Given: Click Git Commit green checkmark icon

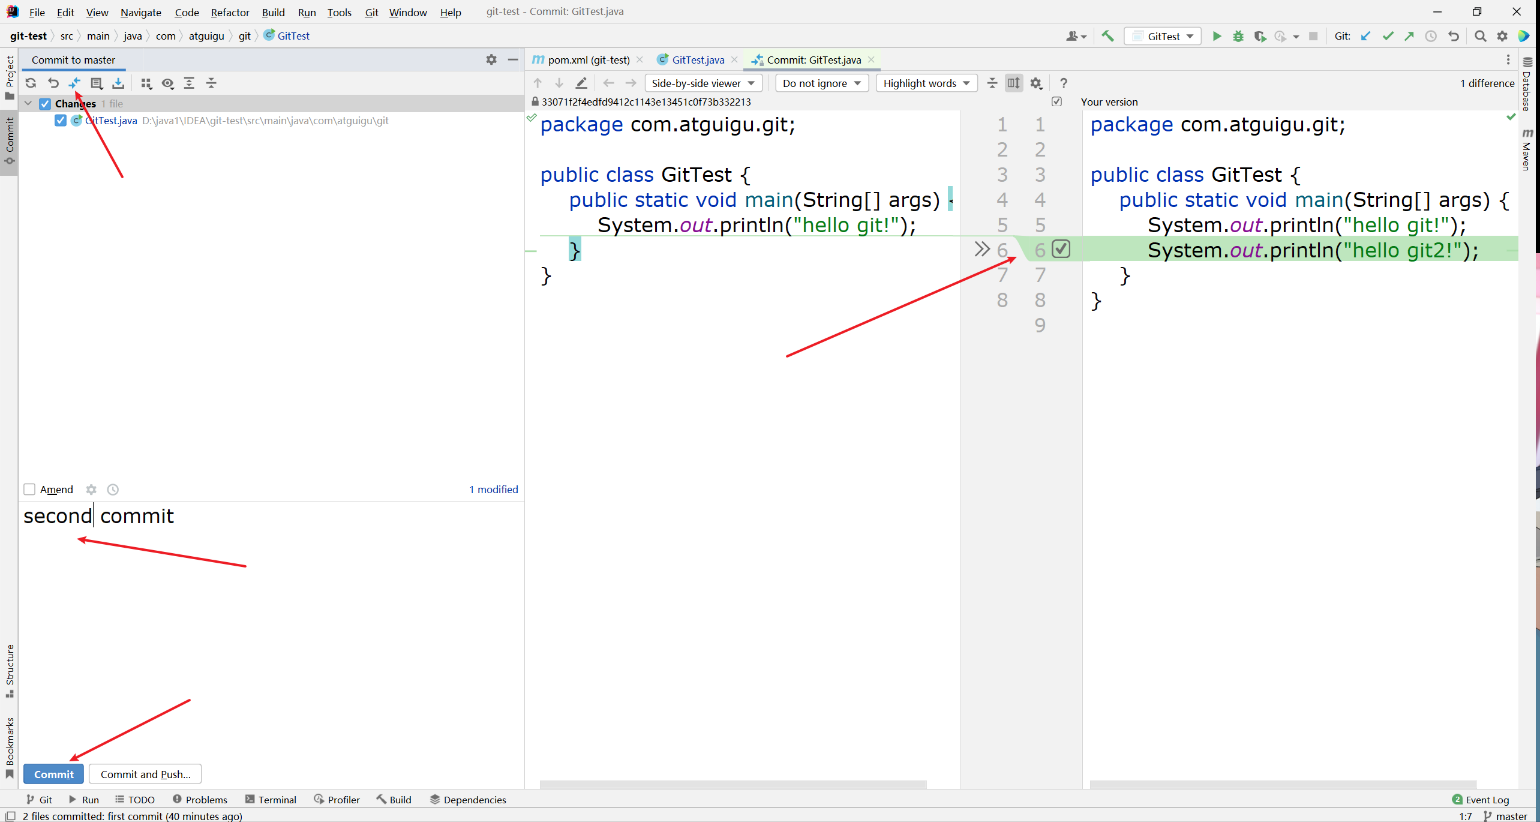Looking at the screenshot, I should [1388, 36].
